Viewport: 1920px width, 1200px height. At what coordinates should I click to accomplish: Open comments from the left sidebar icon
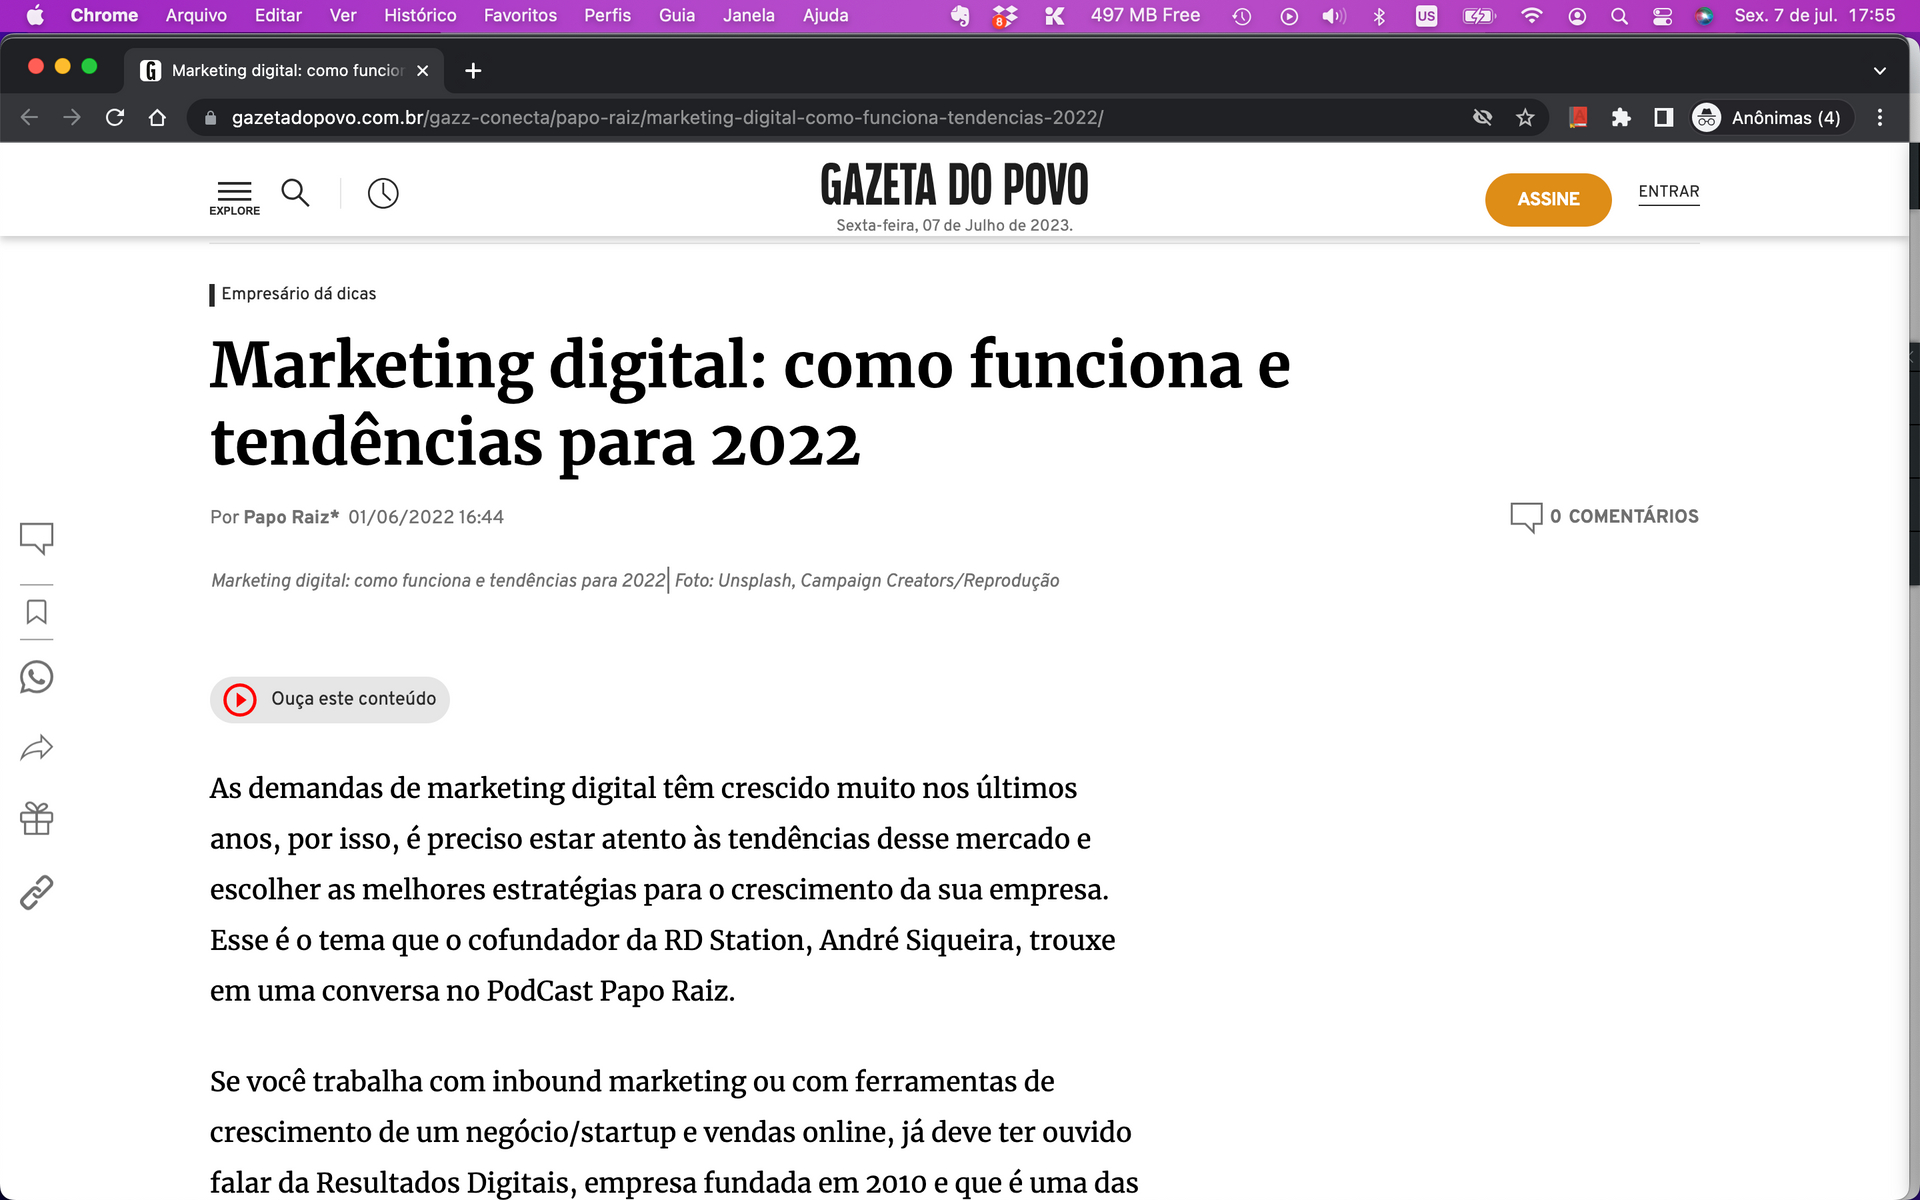click(37, 538)
